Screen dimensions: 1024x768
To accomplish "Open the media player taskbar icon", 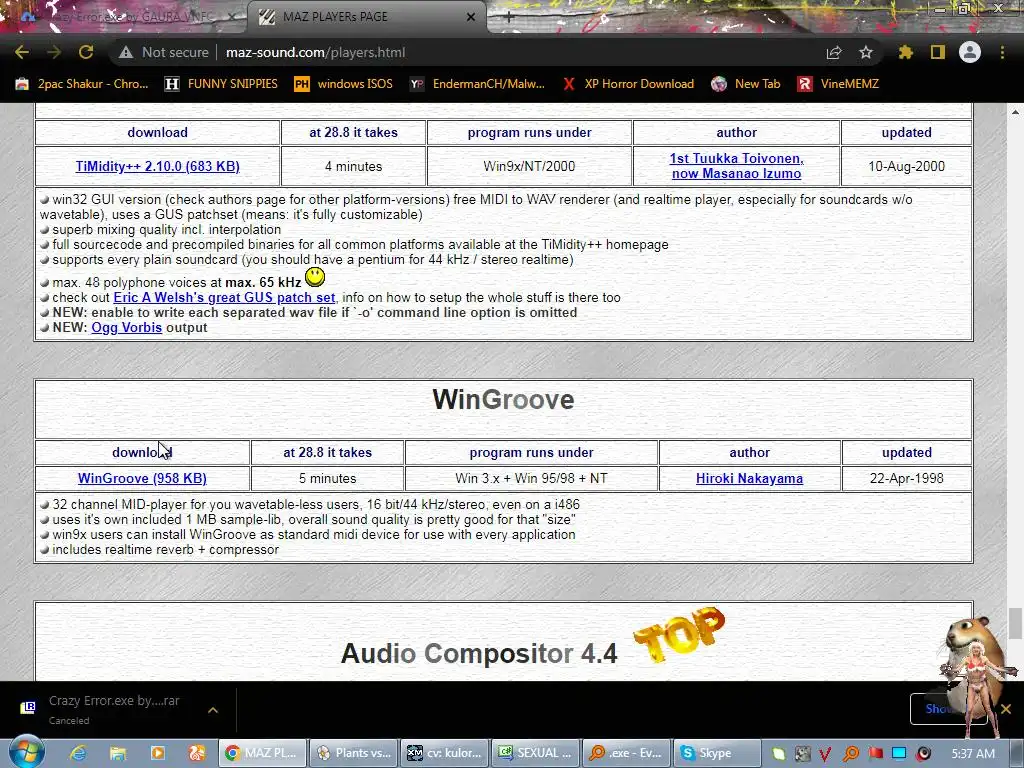I will pyautogui.click(x=157, y=753).
